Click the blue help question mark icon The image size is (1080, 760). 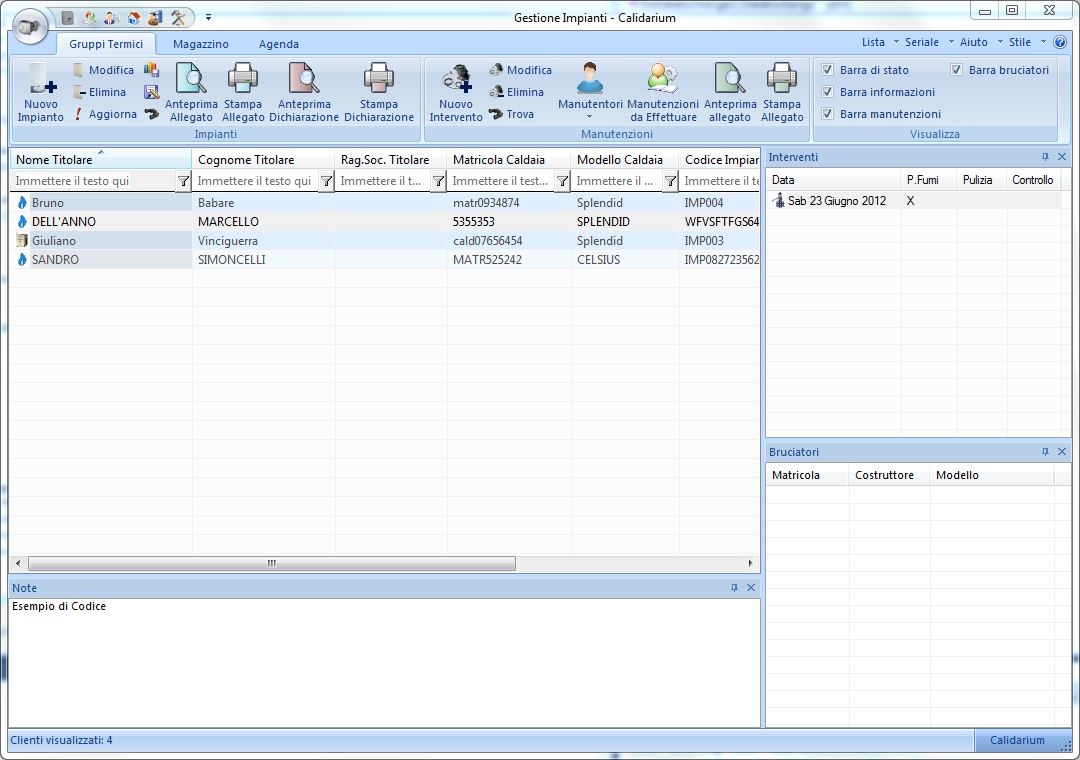(x=1060, y=42)
